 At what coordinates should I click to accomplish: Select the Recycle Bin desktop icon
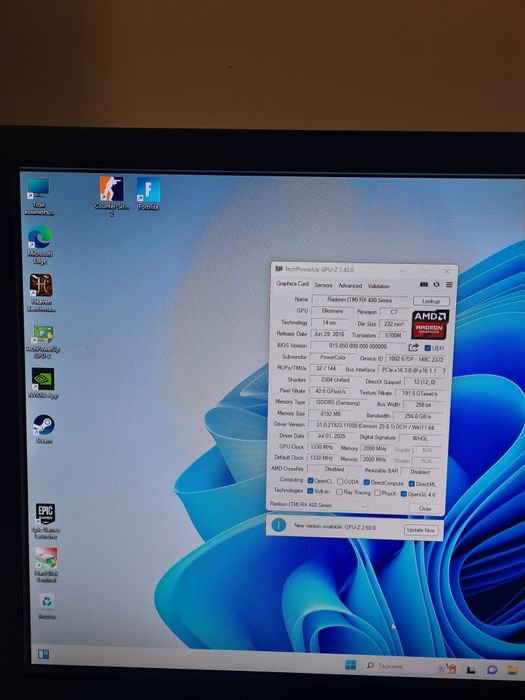47,606
